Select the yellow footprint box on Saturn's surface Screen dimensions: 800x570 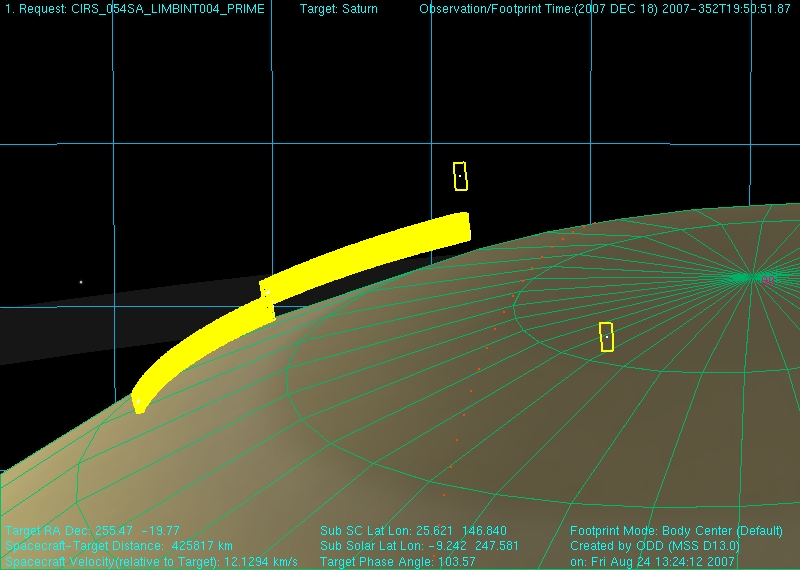(x=606, y=336)
